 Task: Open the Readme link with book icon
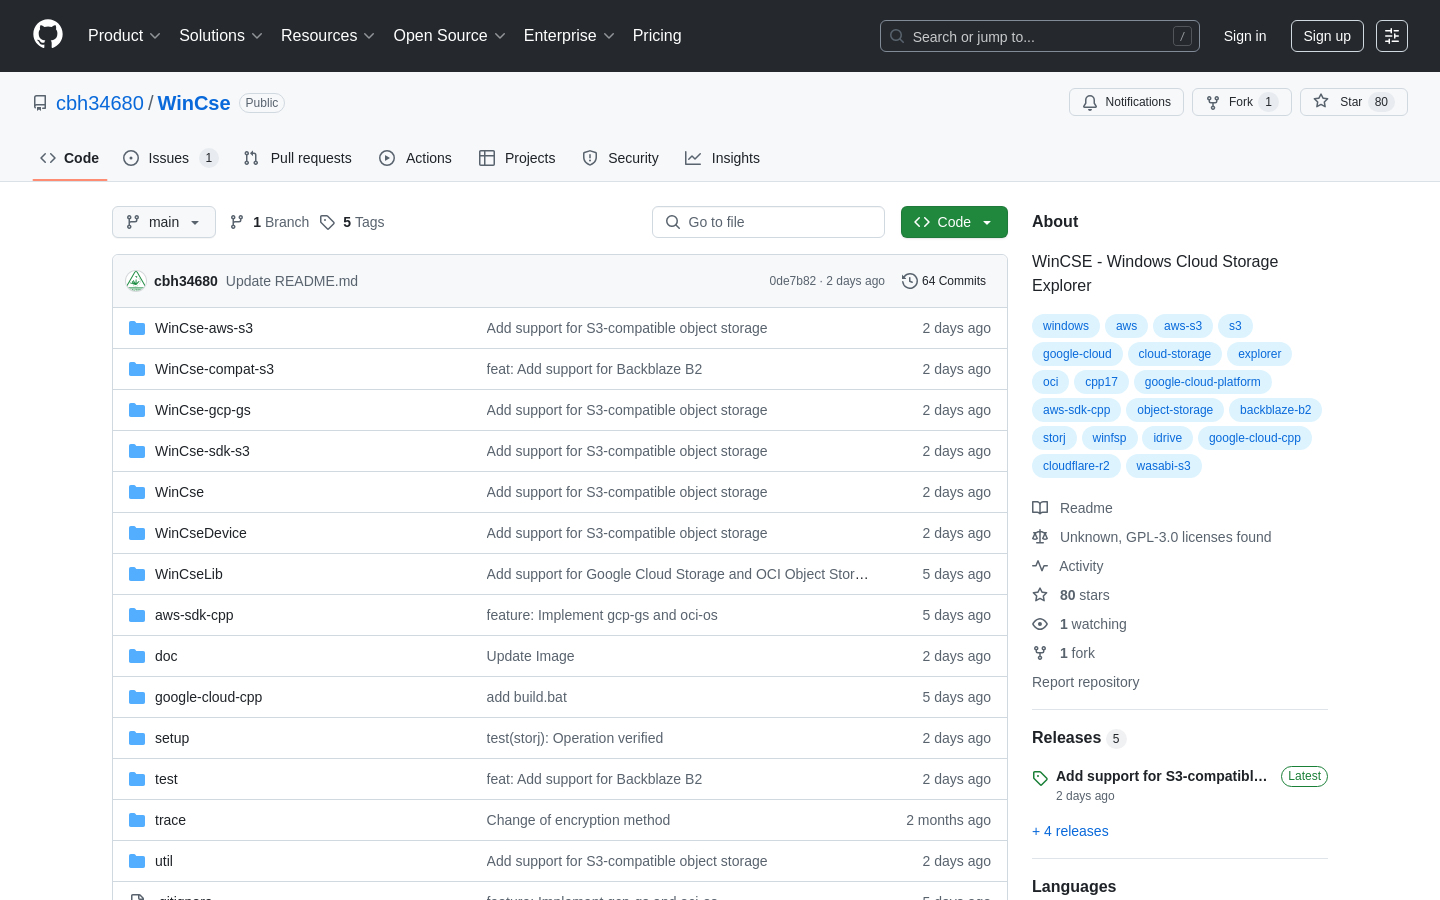tap(1072, 508)
